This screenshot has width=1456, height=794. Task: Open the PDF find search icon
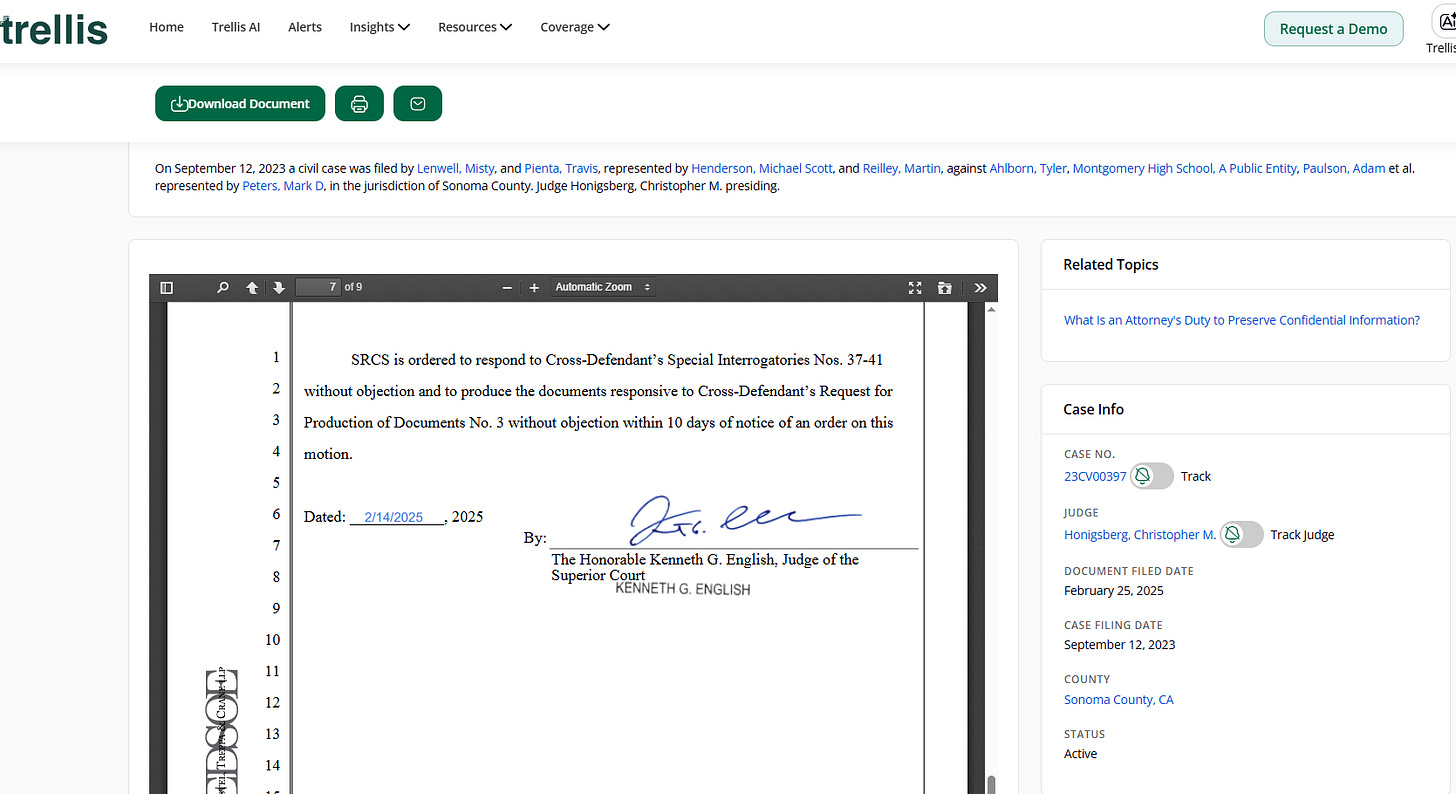pos(223,288)
